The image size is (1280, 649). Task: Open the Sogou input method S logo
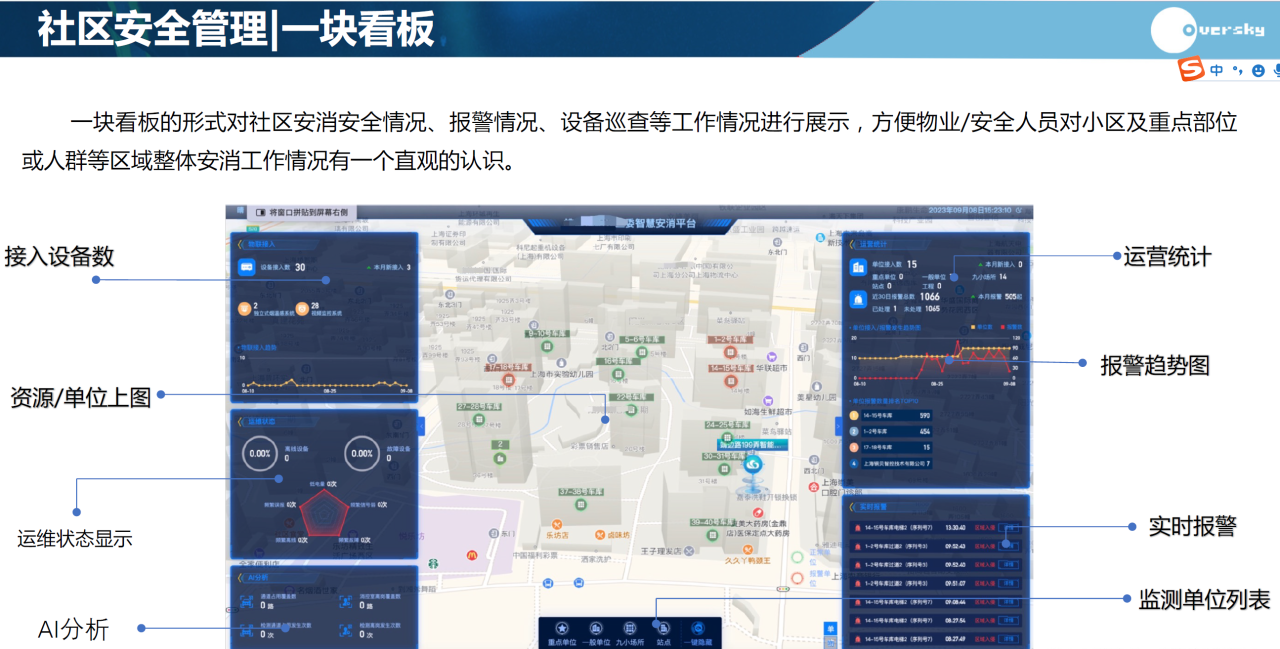[x=1190, y=70]
